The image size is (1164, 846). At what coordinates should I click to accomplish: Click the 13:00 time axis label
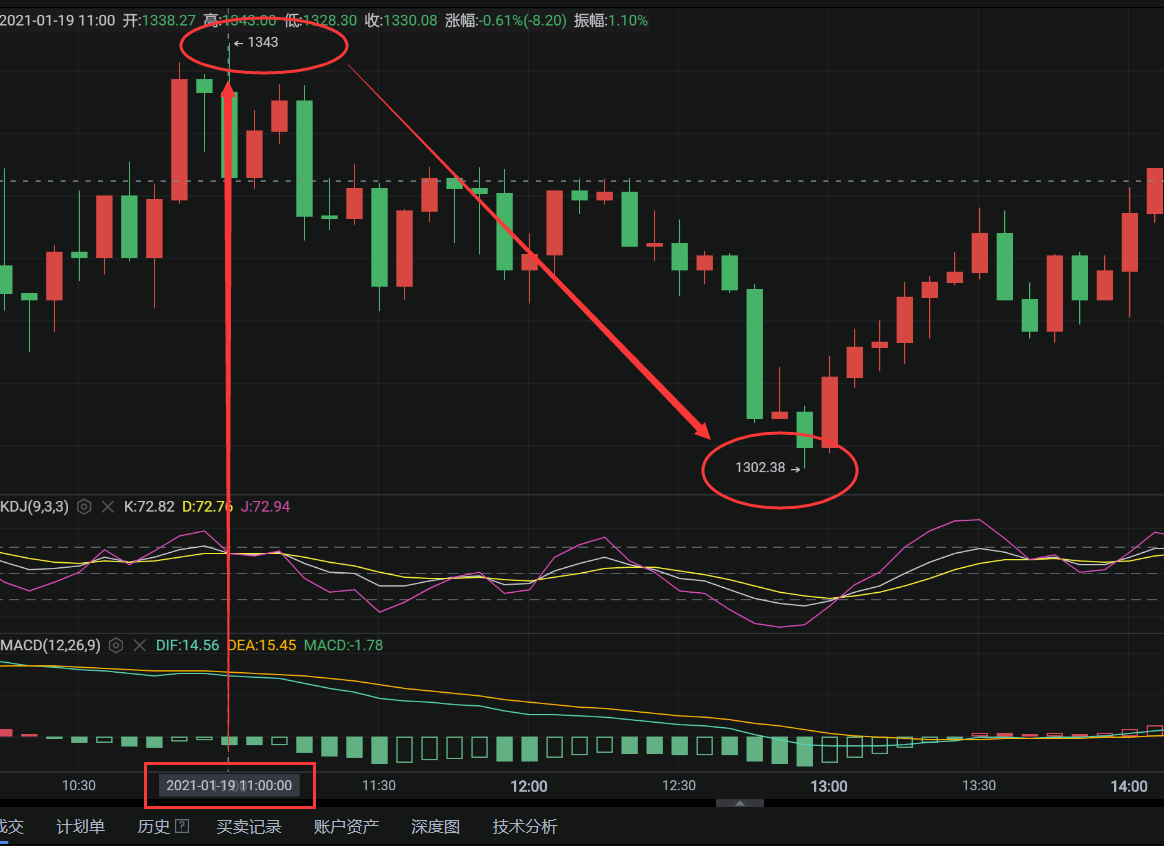(x=828, y=786)
